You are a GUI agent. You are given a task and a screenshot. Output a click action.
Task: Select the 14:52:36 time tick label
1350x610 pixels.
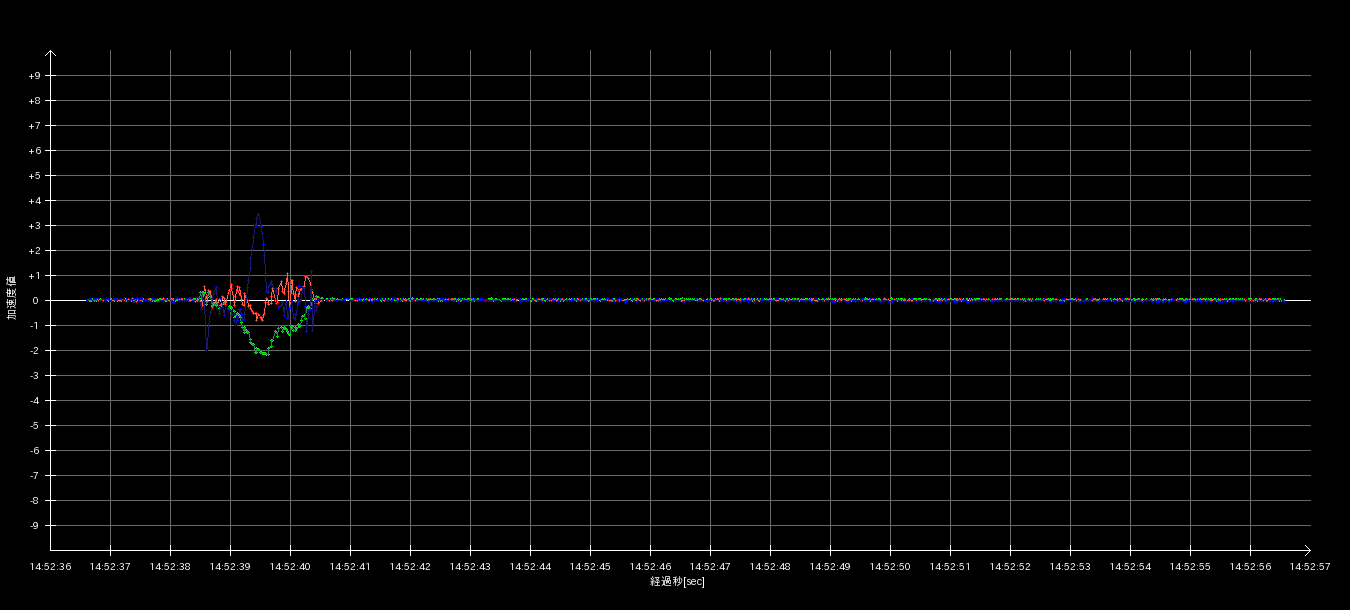[51, 566]
